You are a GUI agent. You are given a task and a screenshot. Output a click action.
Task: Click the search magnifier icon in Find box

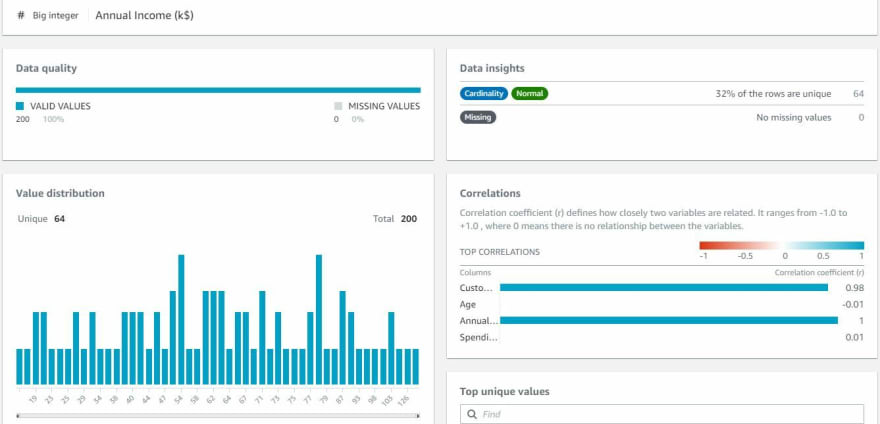pyautogui.click(x=473, y=414)
